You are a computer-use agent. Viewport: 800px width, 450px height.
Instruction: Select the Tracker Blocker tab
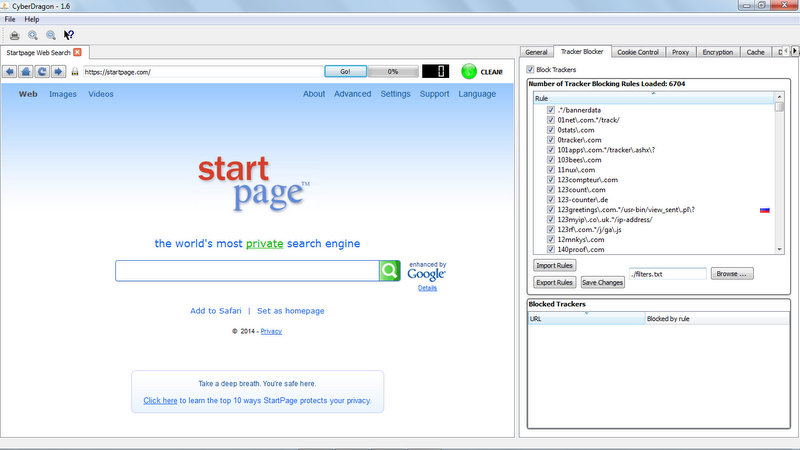pos(582,52)
